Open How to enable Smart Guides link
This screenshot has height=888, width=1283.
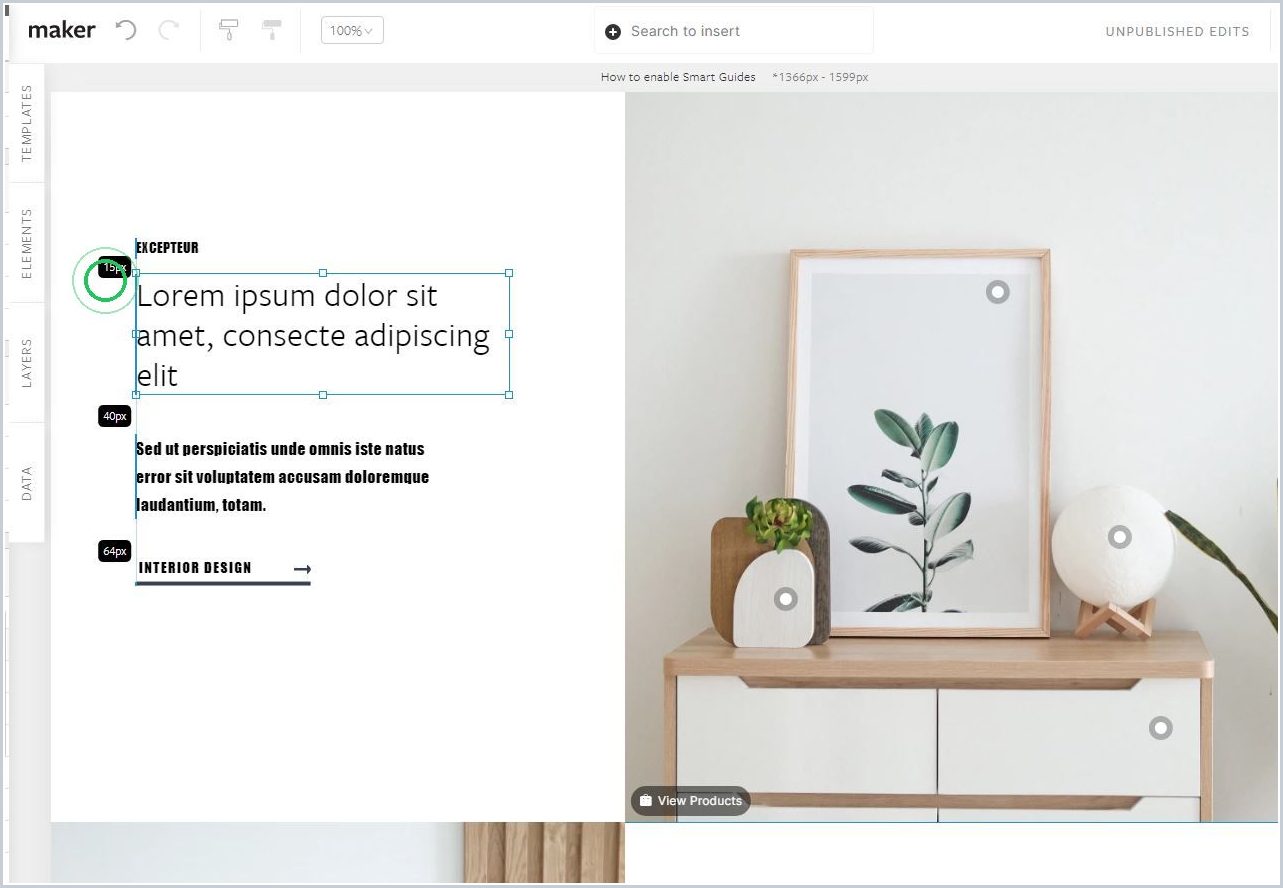tap(678, 77)
